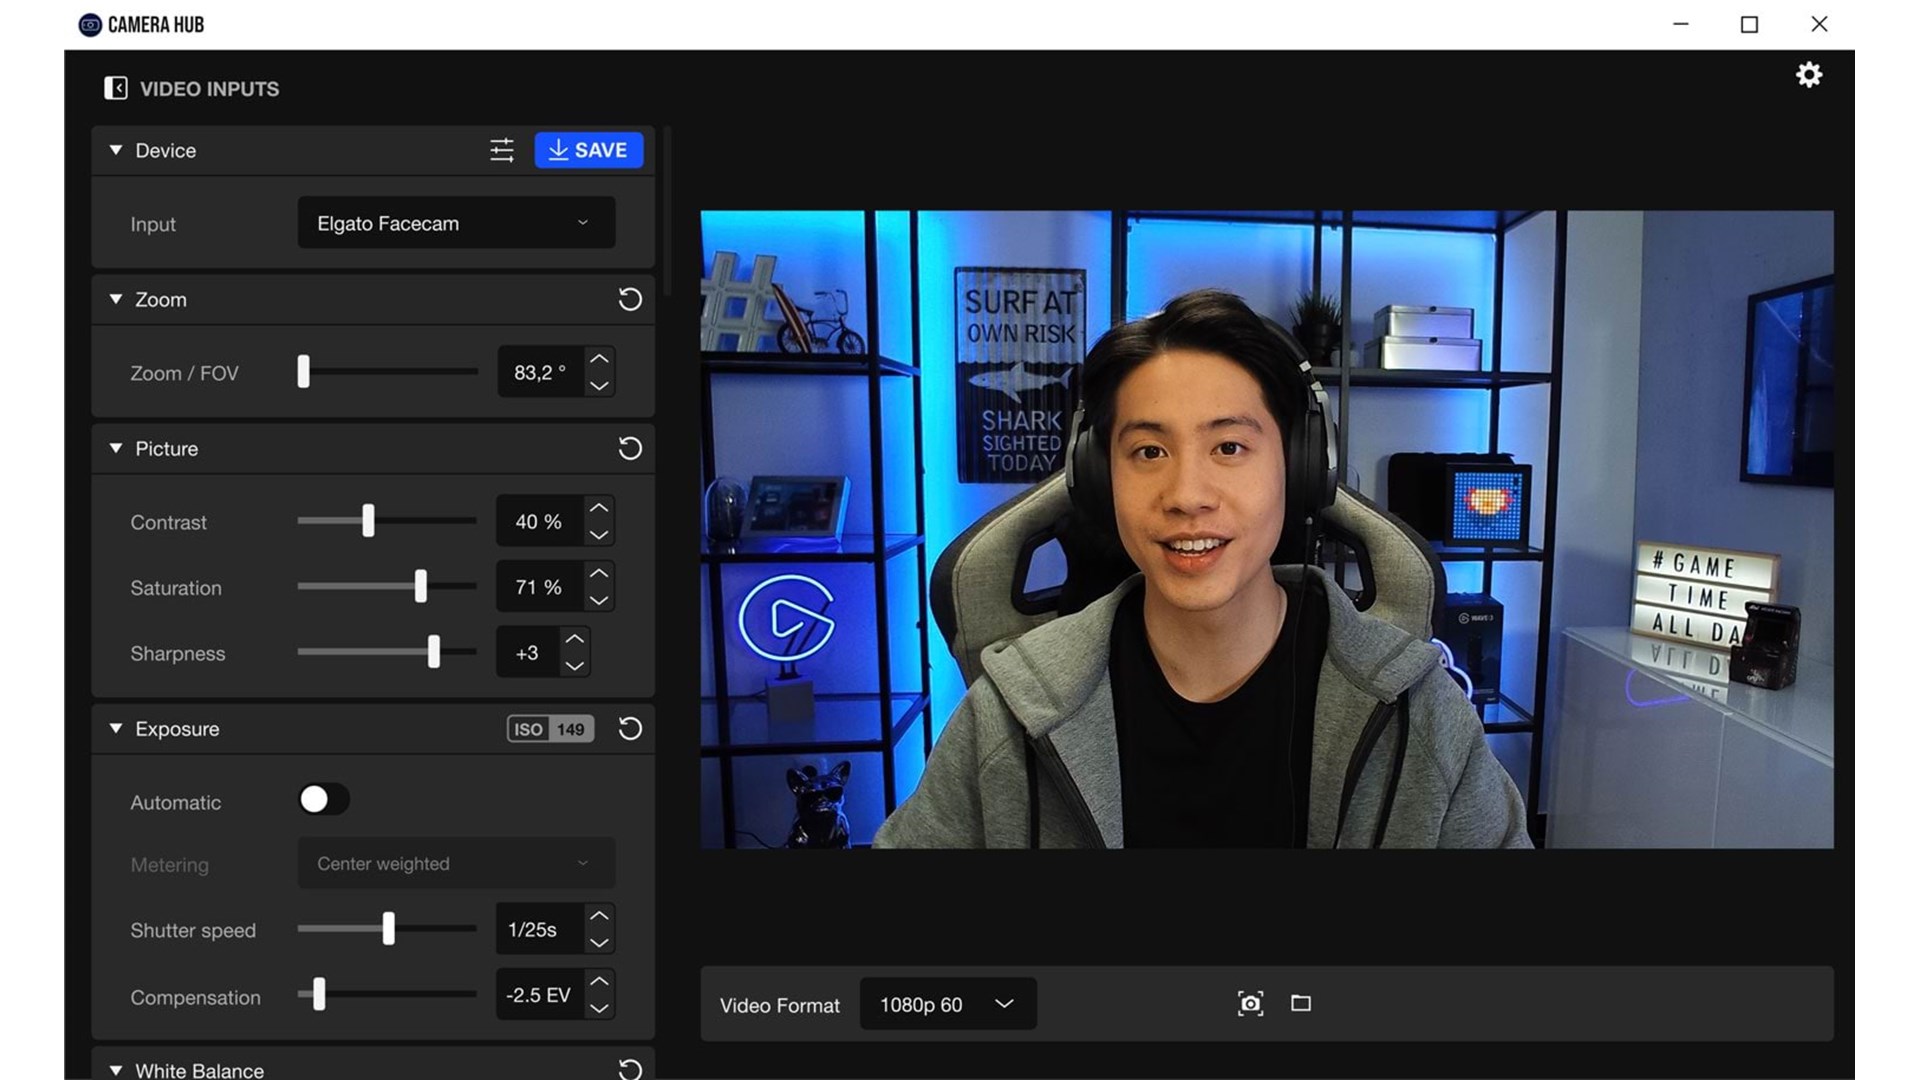Open device preset settings sliders icon
Image resolution: width=1920 pixels, height=1080 pixels.
click(502, 150)
